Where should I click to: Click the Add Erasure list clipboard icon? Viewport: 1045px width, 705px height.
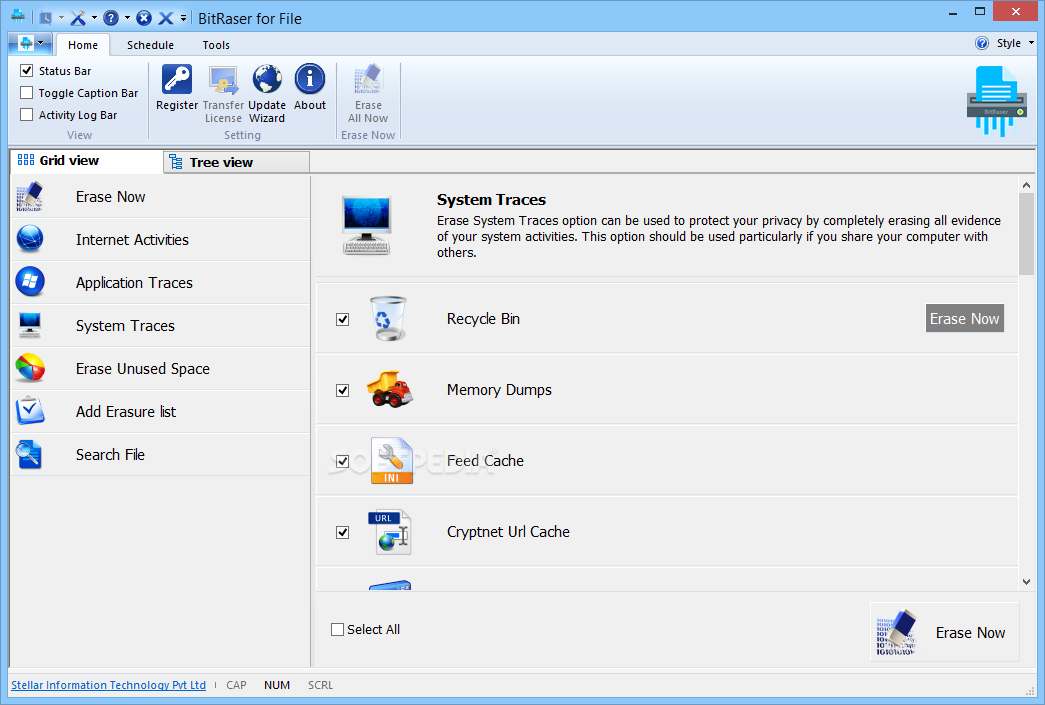pos(30,410)
